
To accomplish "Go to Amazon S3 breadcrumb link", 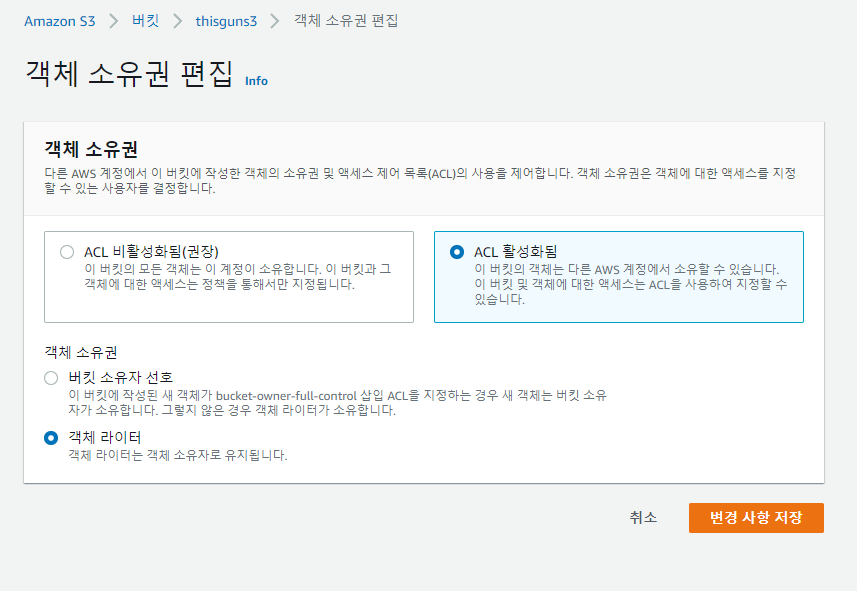I will pyautogui.click(x=59, y=20).
